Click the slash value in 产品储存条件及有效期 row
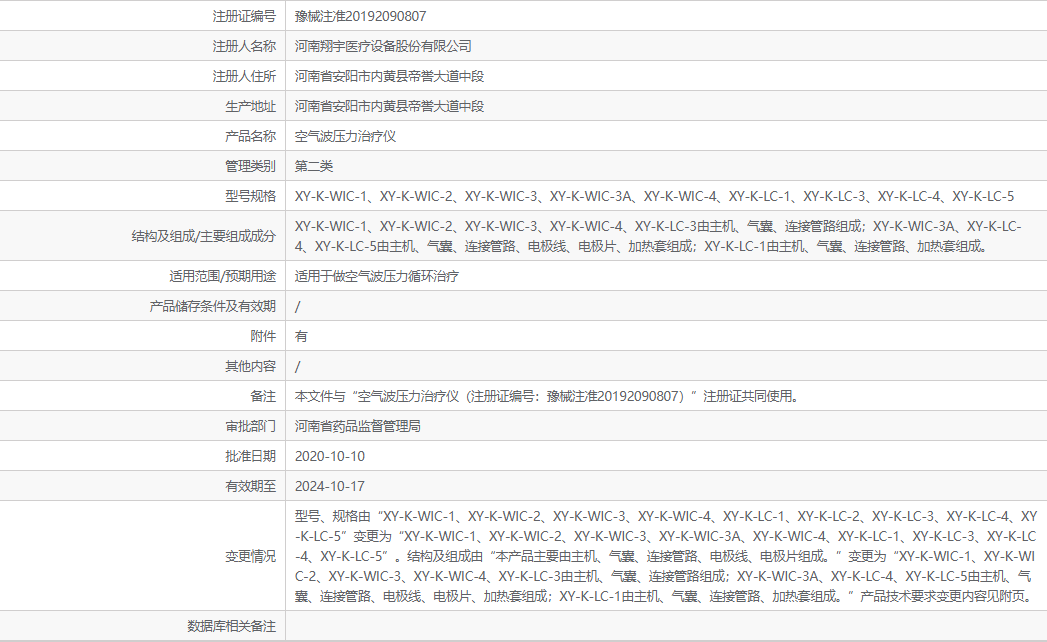1047x642 pixels. [298, 307]
